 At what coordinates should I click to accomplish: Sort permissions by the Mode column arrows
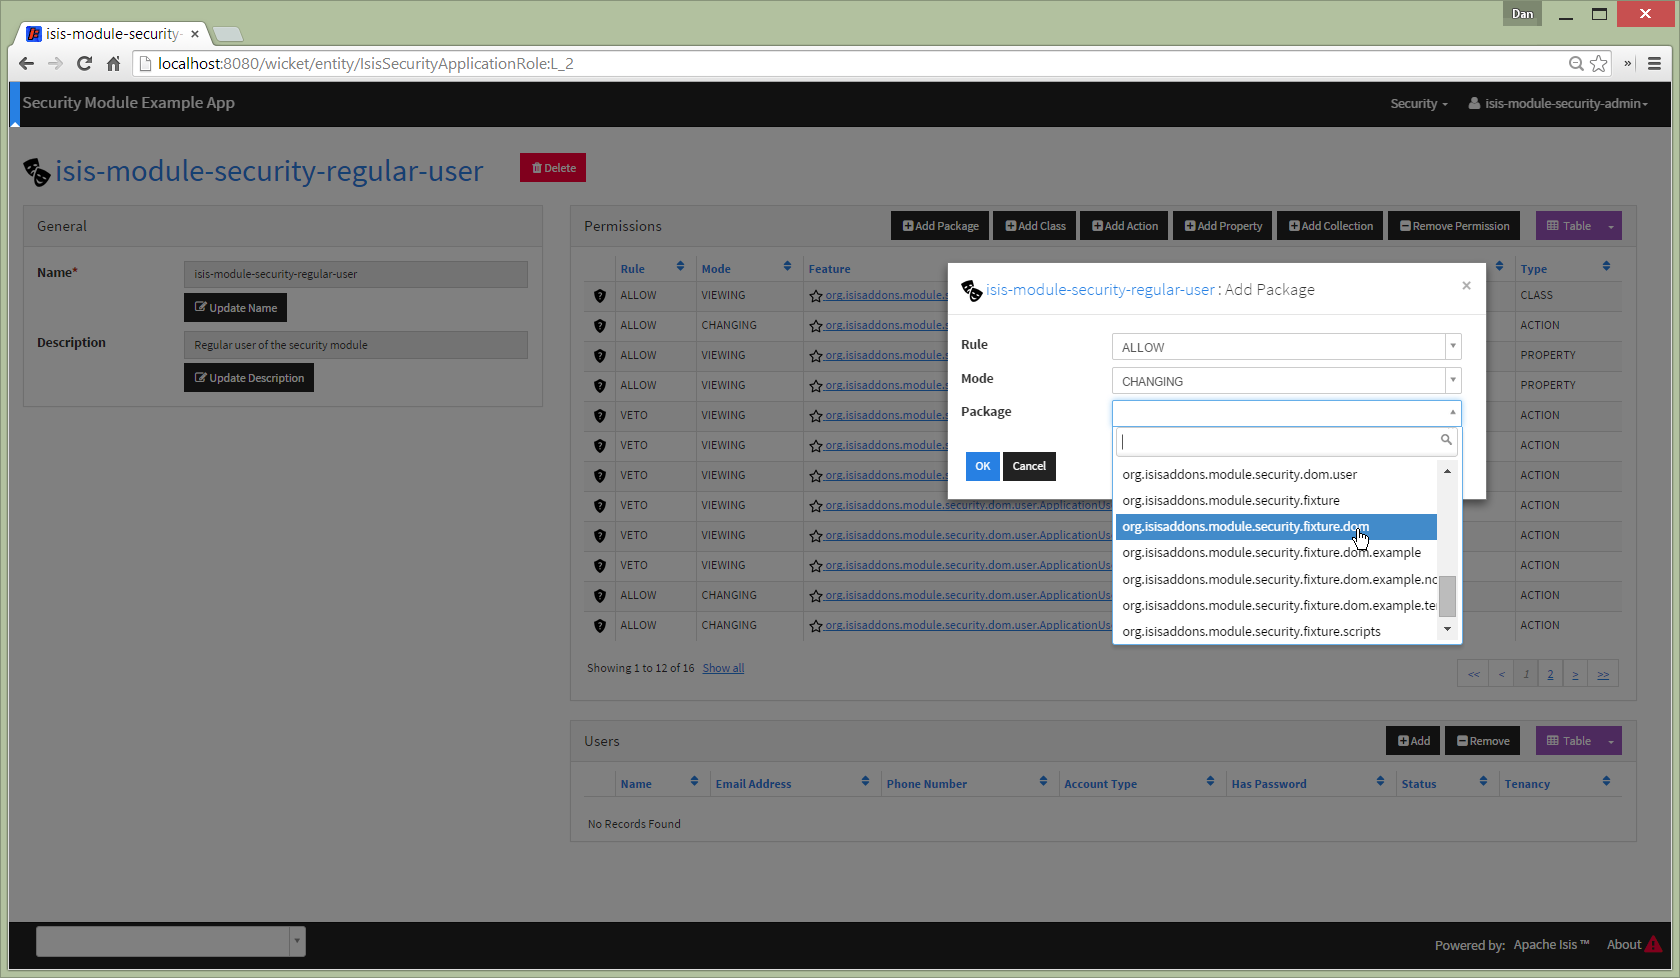click(787, 266)
